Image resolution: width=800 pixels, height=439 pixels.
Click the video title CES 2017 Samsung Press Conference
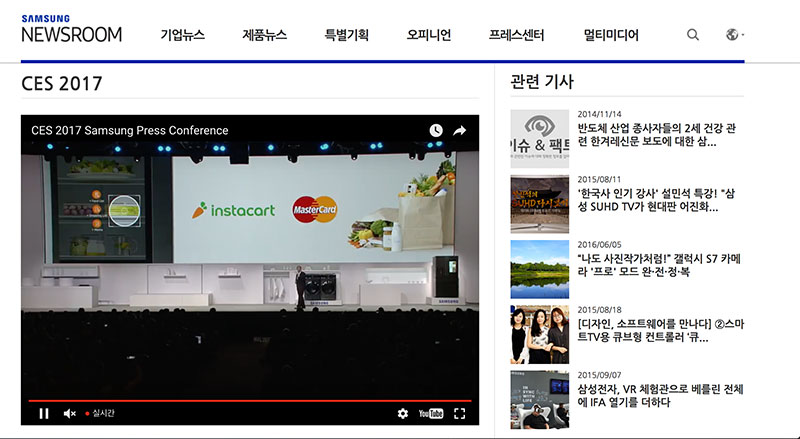pos(130,131)
